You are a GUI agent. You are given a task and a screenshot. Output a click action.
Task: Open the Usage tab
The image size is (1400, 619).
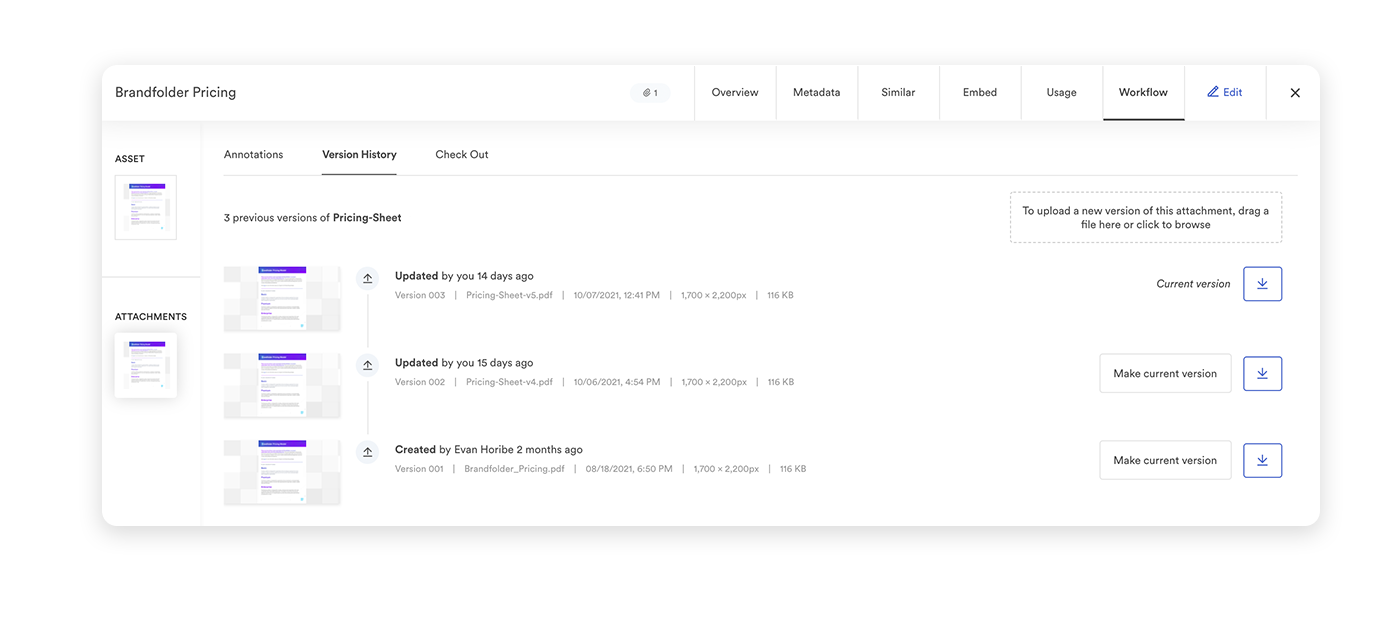[1062, 92]
